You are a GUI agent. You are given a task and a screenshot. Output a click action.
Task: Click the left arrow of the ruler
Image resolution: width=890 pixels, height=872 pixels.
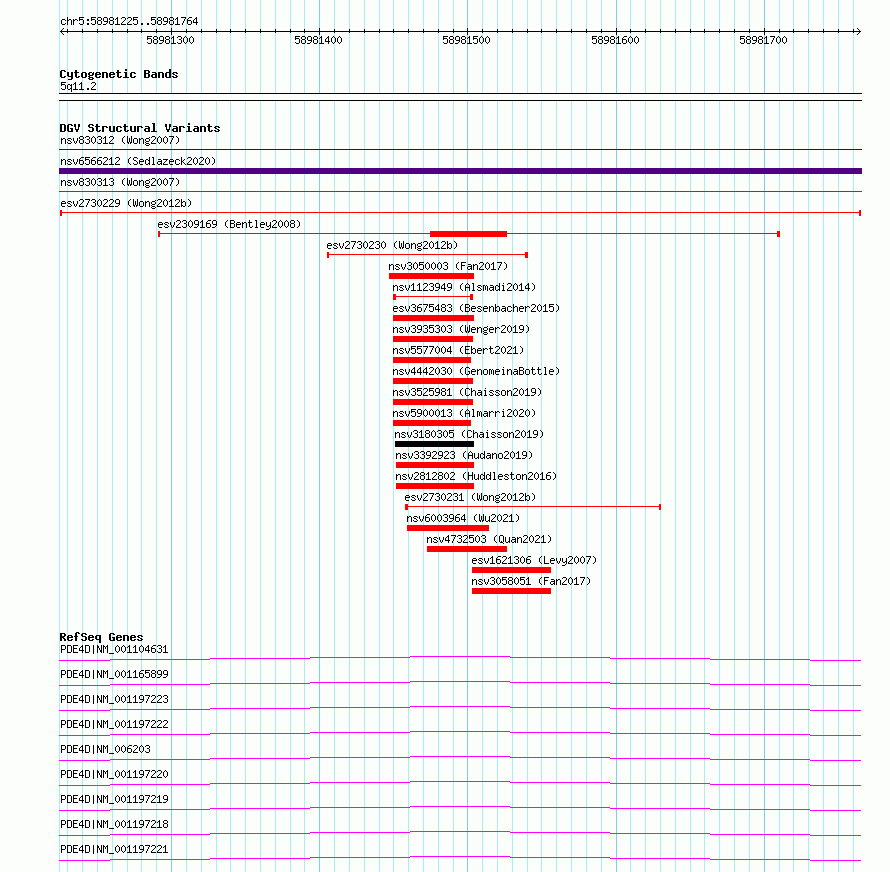62,31
